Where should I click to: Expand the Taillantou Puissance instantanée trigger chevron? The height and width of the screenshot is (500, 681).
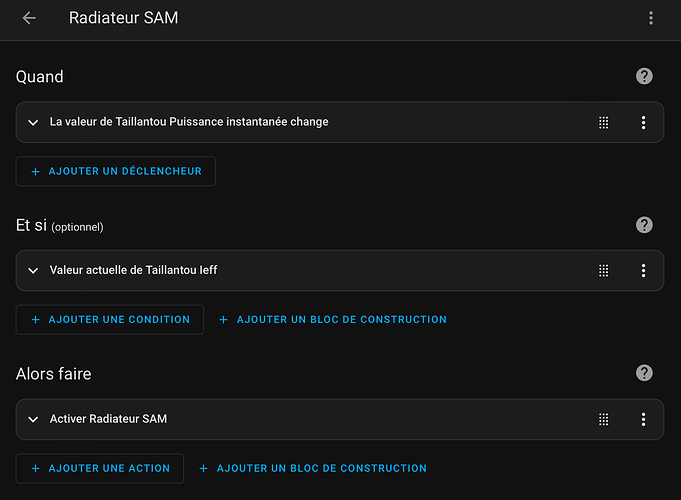[x=33, y=123]
